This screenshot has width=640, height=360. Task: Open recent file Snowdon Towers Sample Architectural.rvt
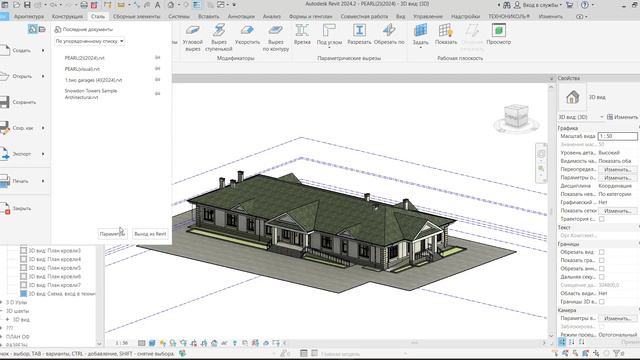(x=91, y=94)
